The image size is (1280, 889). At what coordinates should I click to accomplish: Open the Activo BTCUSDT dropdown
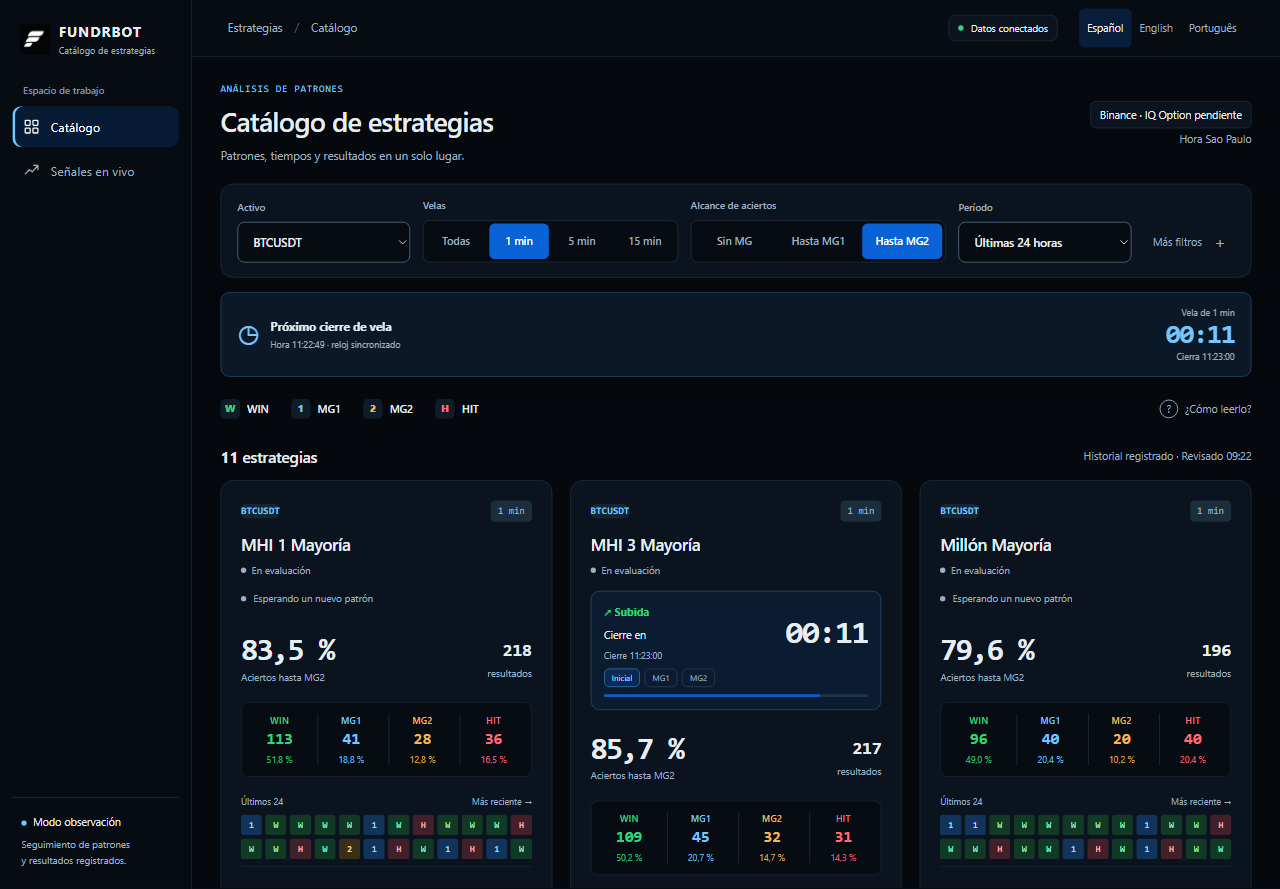(323, 242)
